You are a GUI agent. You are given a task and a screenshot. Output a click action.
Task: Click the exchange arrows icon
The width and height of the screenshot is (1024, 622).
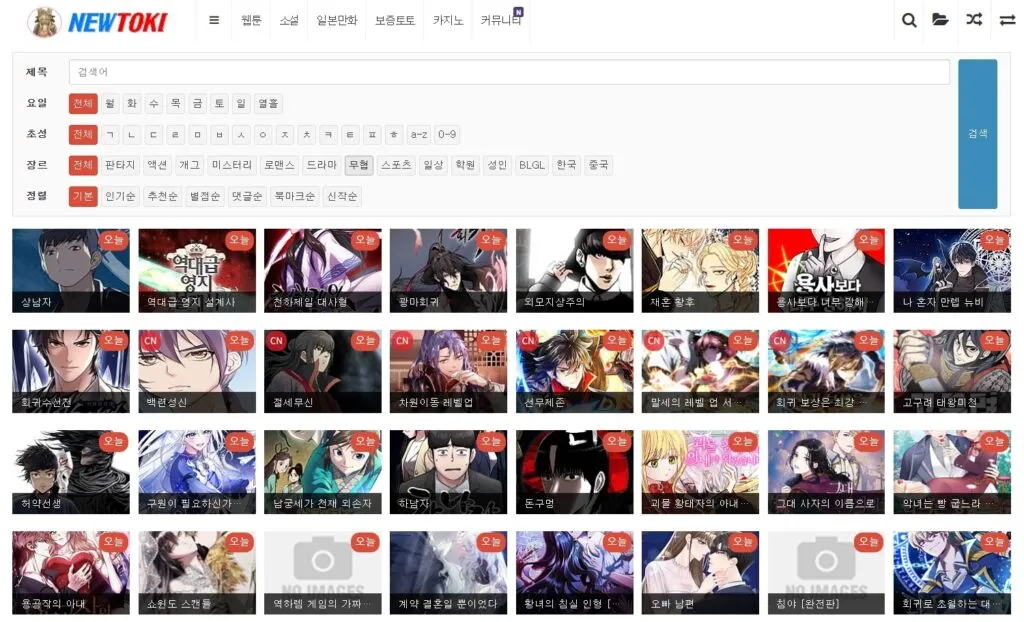pyautogui.click(x=1007, y=20)
